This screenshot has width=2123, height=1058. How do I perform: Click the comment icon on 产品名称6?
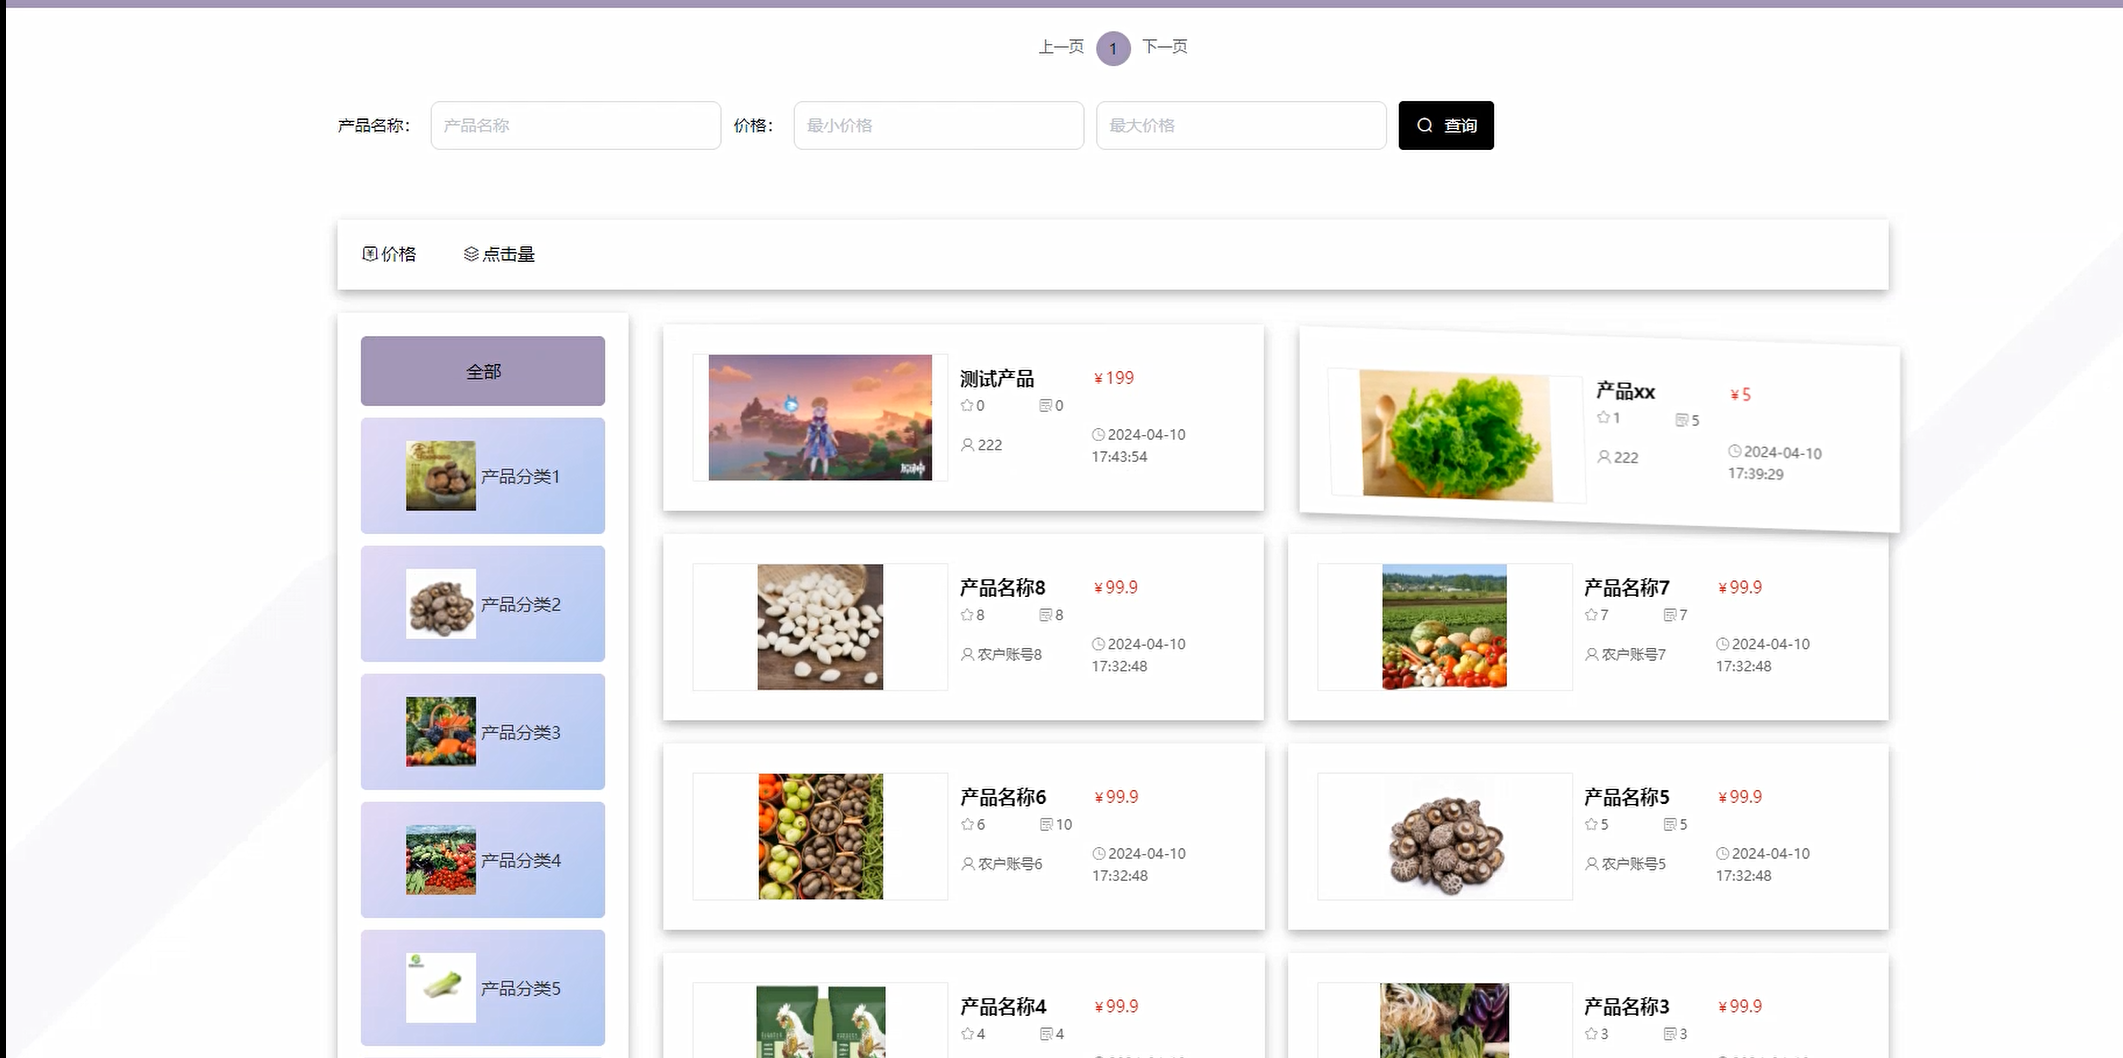[x=1045, y=824]
